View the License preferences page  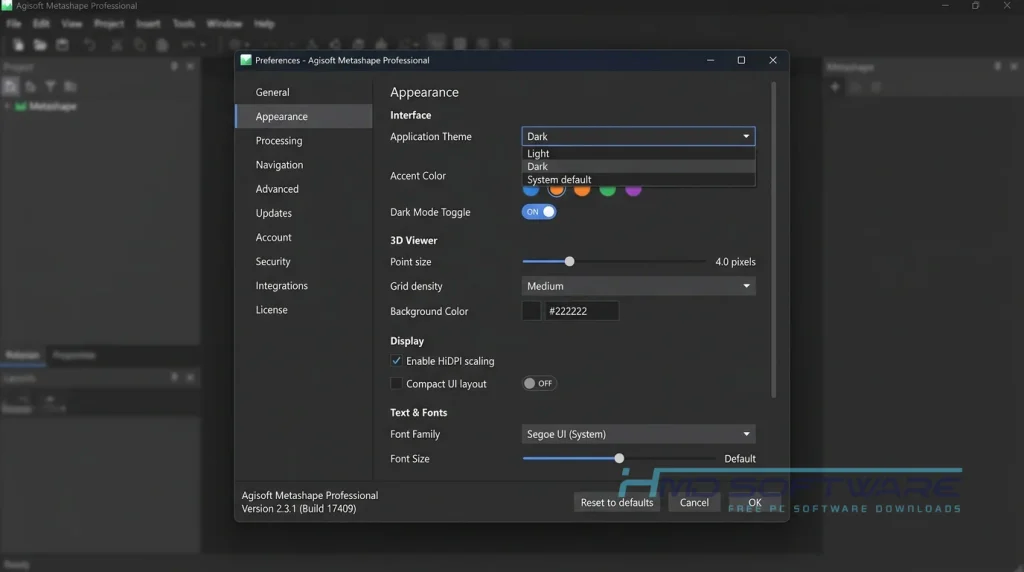304,310
